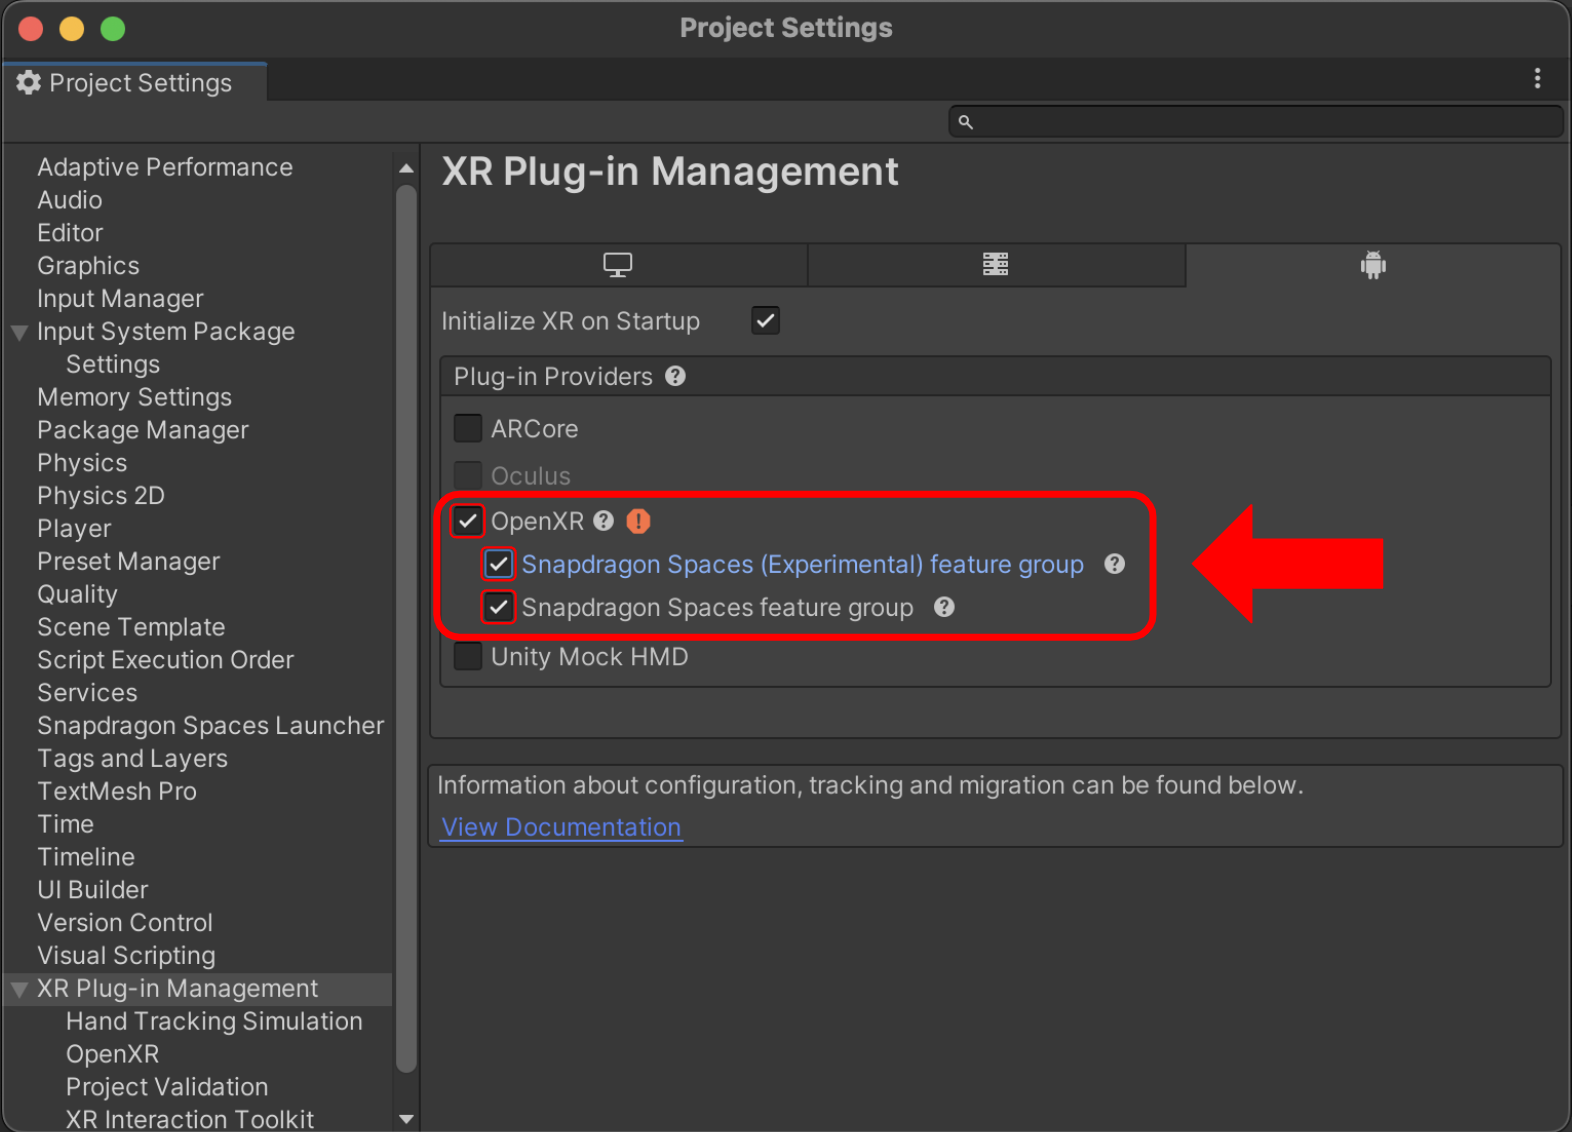Click the sidebar scroll up arrow
Viewport: 1572px width, 1132px height.
point(406,168)
